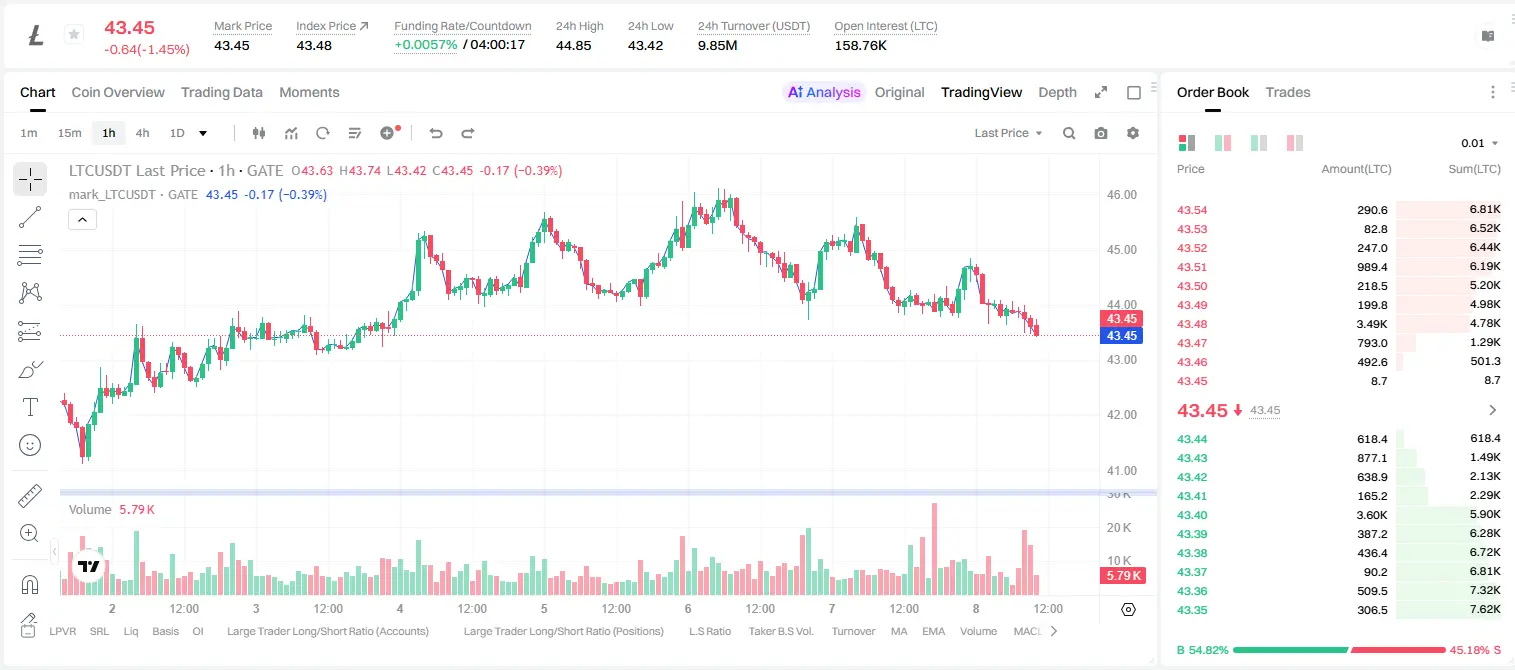Image resolution: width=1515 pixels, height=670 pixels.
Task: Select the trend line drawing tool
Action: pyautogui.click(x=30, y=217)
